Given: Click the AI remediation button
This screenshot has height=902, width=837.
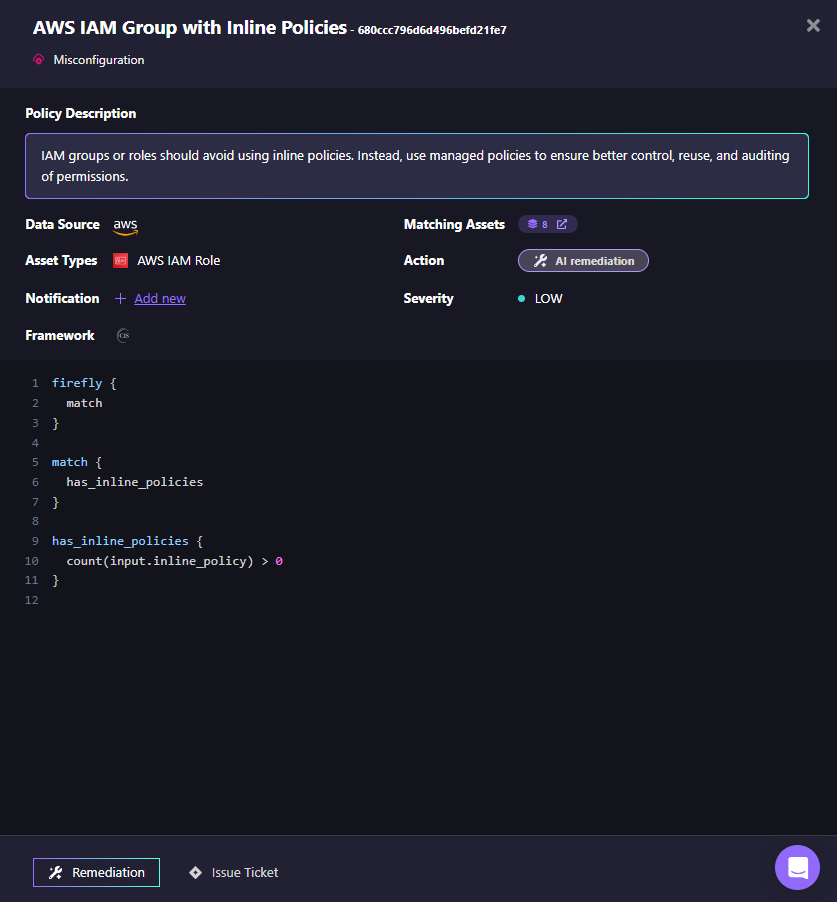Looking at the screenshot, I should coord(583,261).
